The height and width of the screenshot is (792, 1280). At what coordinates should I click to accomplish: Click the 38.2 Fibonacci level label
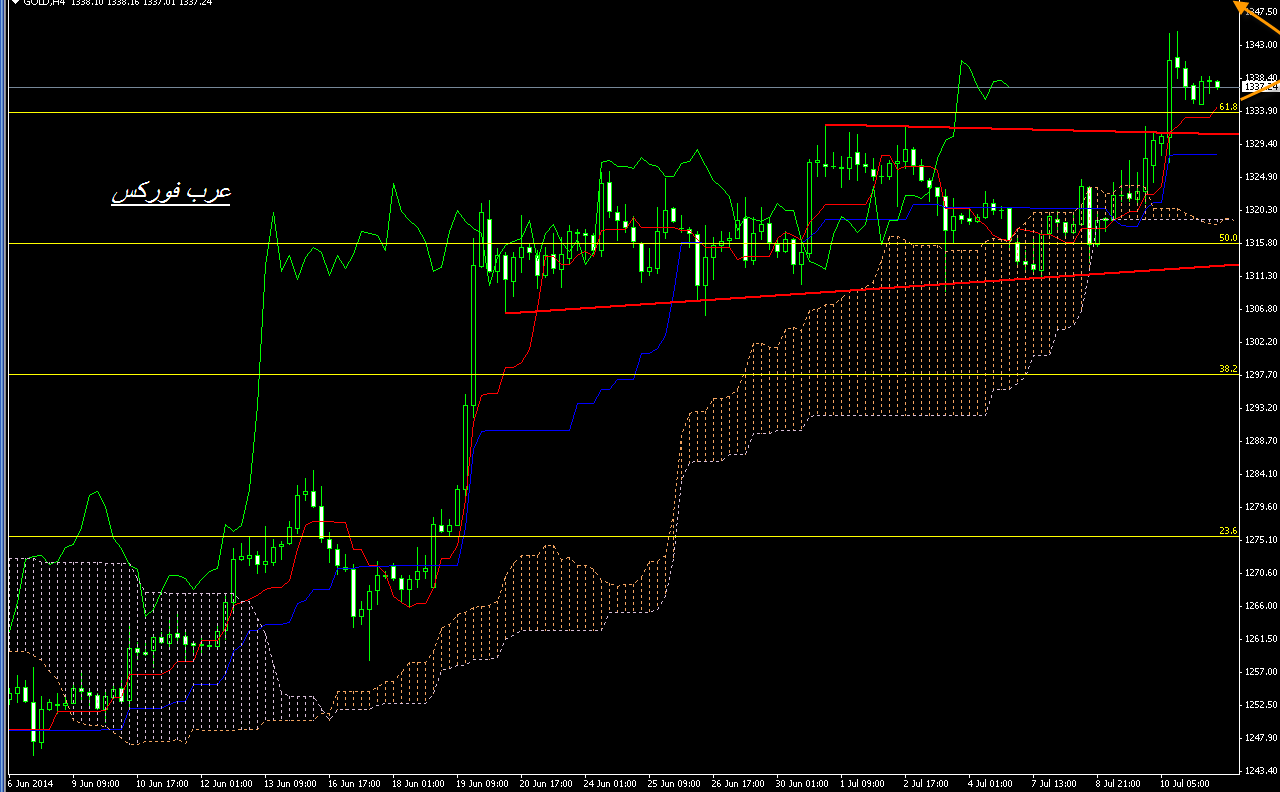[1228, 369]
